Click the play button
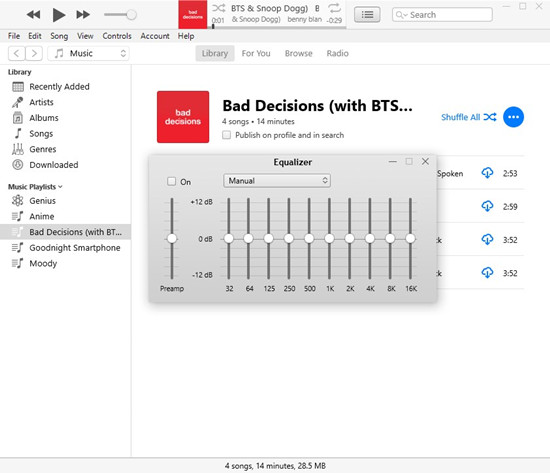The height and width of the screenshot is (473, 550). tap(59, 15)
